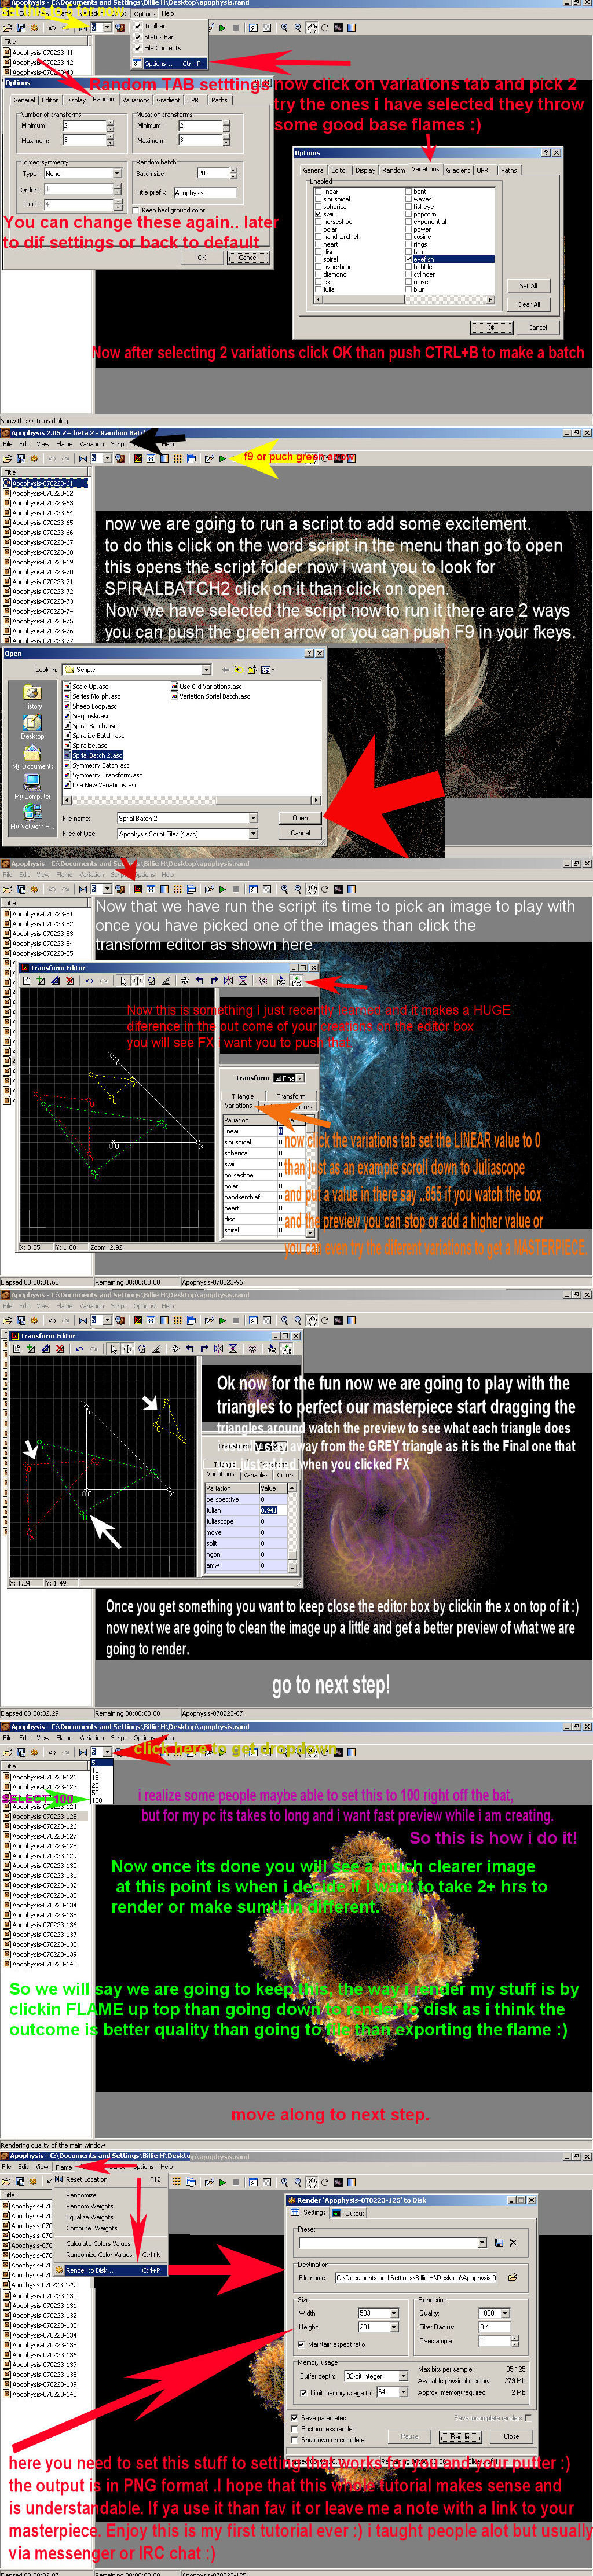Click the Title prefix input field
Viewport: 593px width, 2576px height.
coord(205,193)
